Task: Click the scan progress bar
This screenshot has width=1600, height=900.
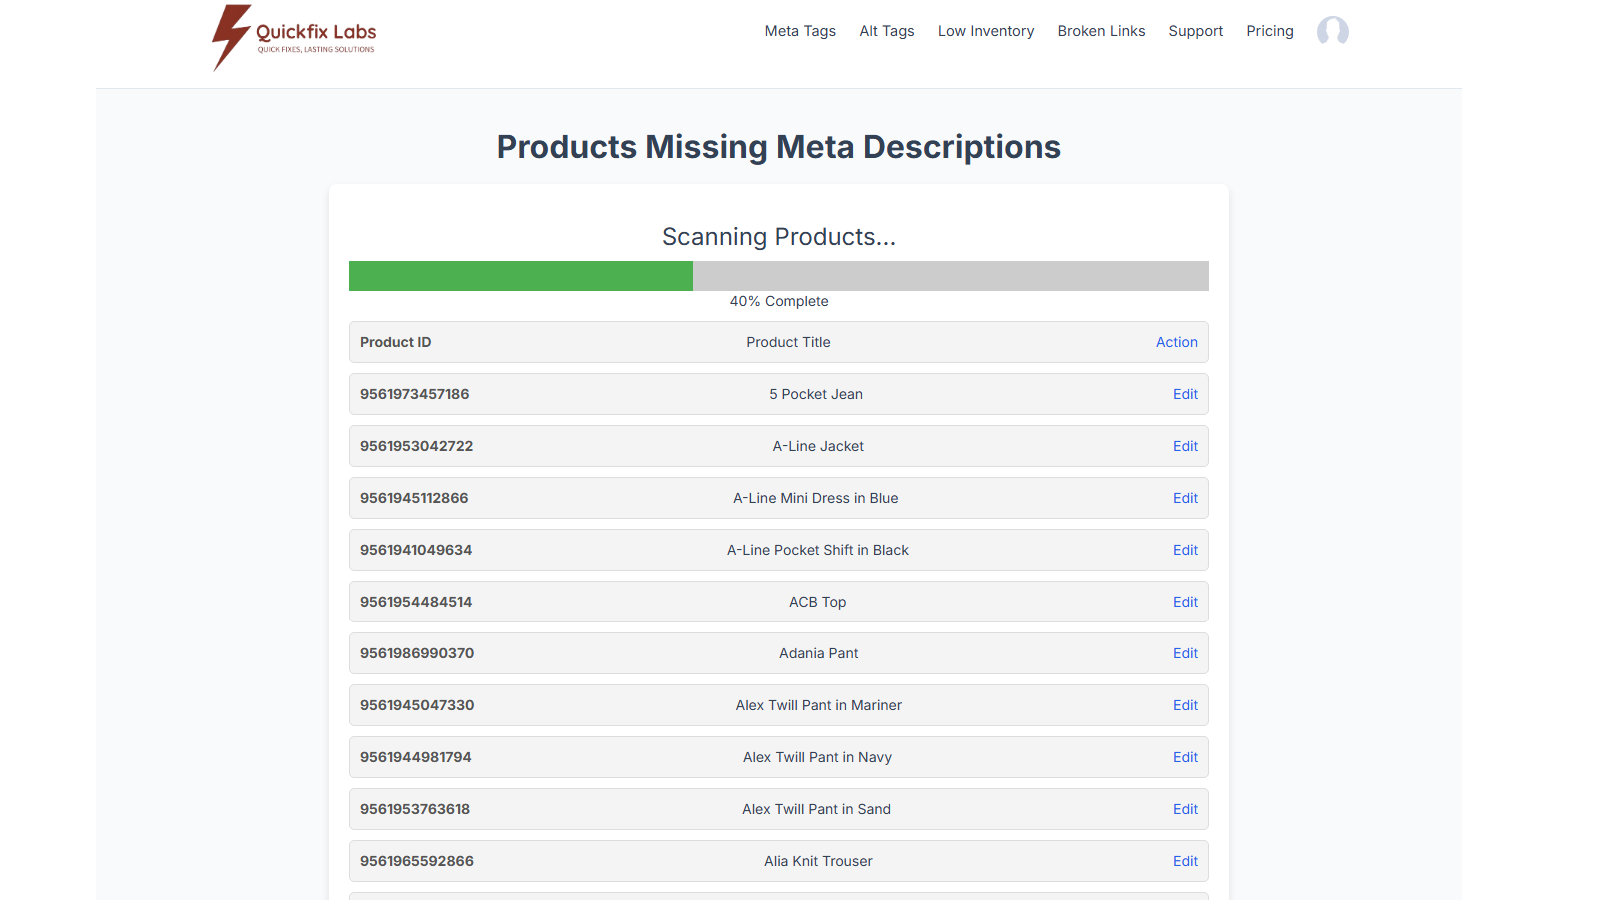Action: point(778,276)
